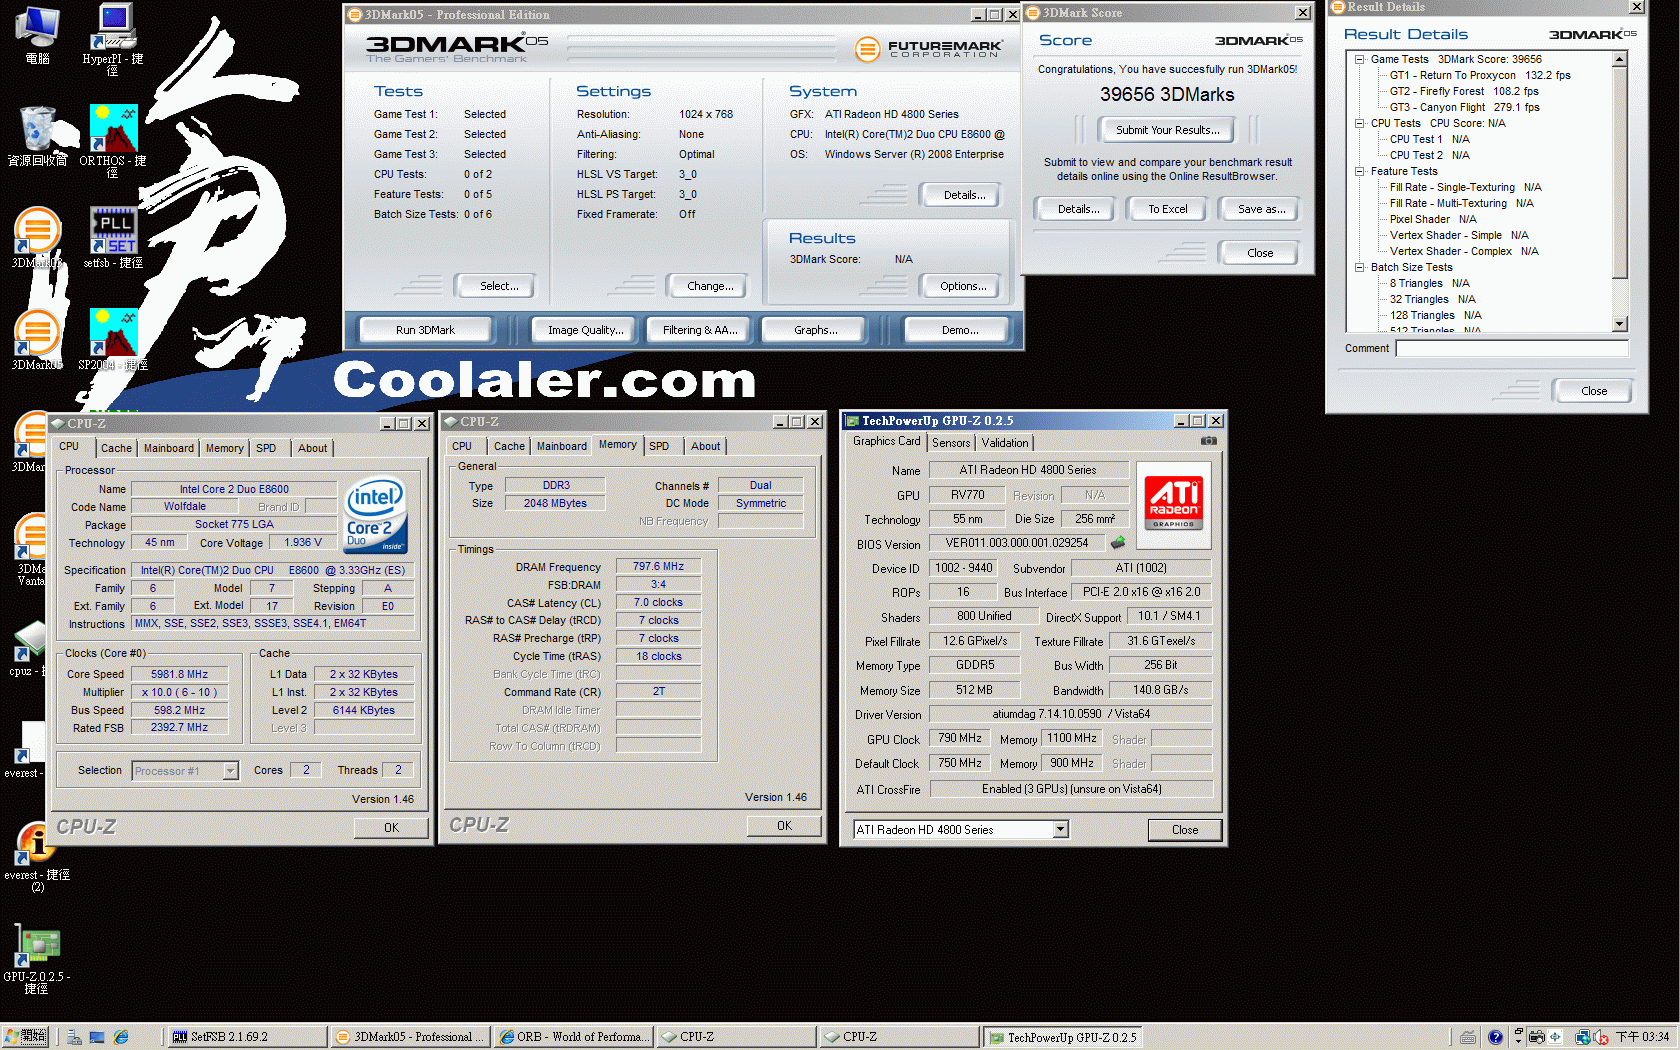Click Close button in Result Details window
This screenshot has width=1680, height=1050.
[x=1593, y=391]
